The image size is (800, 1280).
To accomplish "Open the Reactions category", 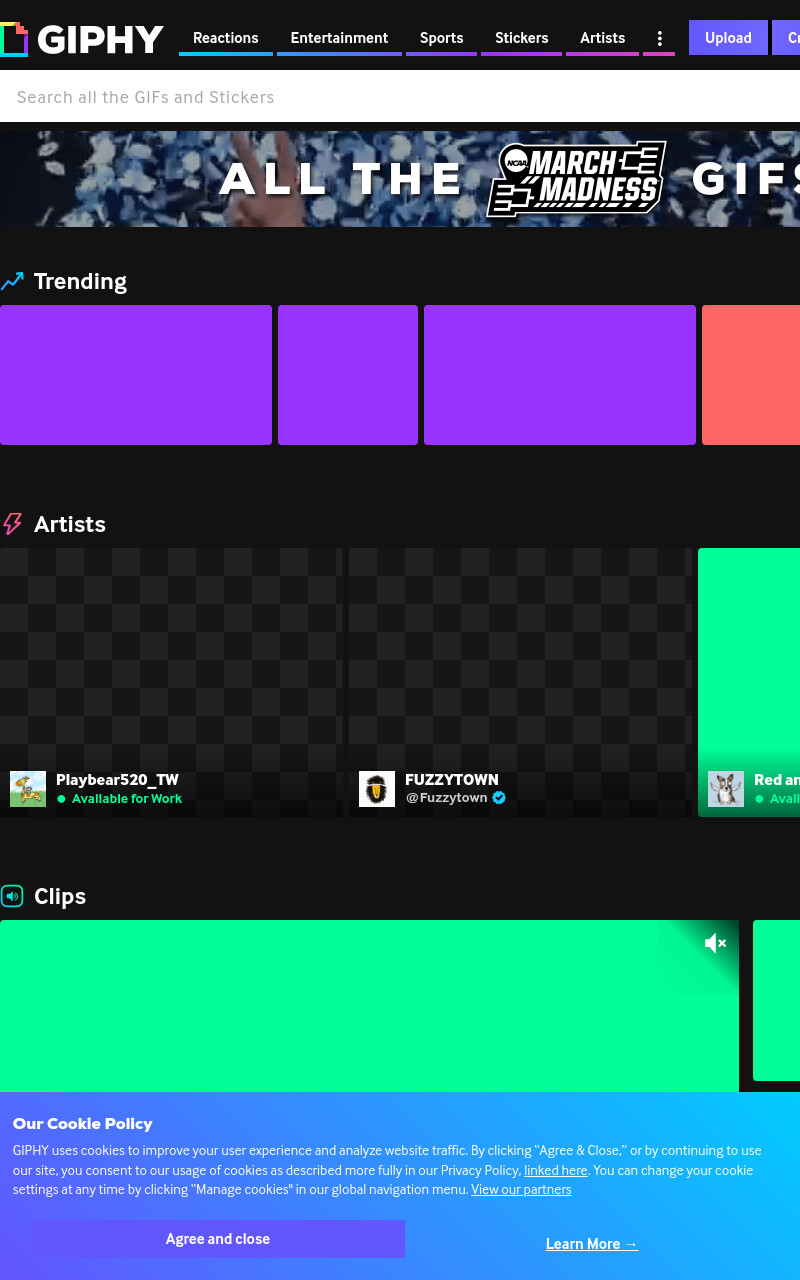I will point(226,38).
